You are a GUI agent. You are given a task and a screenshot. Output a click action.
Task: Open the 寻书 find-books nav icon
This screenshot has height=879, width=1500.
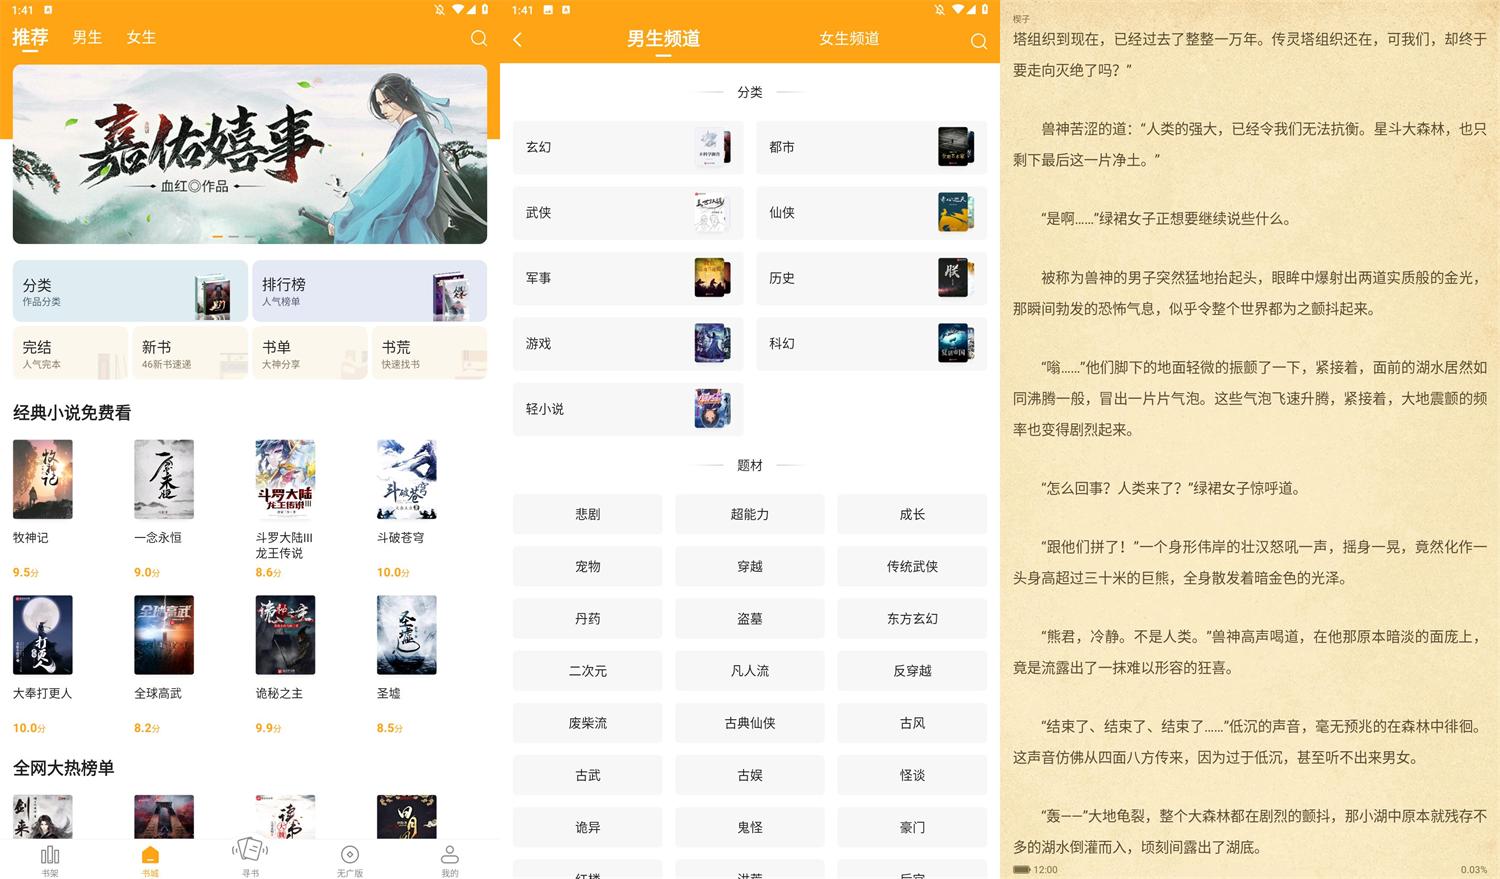pos(250,858)
